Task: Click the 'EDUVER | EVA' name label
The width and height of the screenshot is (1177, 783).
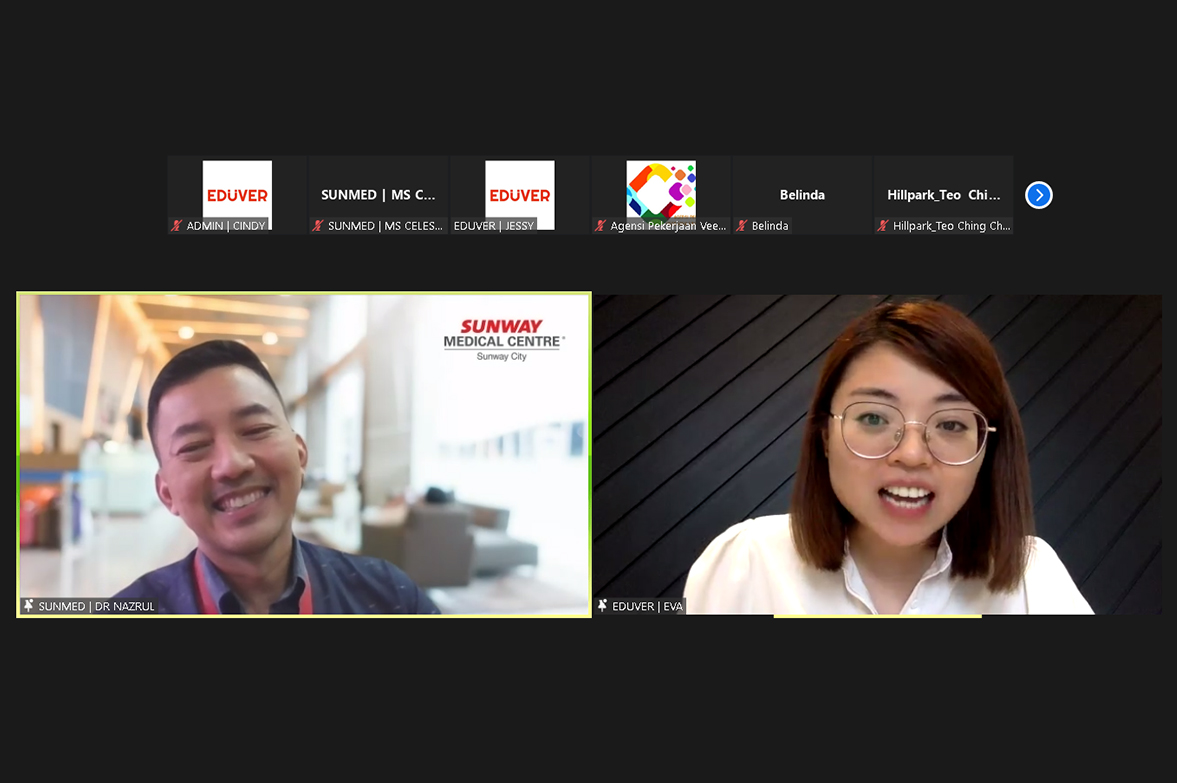Action: click(647, 606)
